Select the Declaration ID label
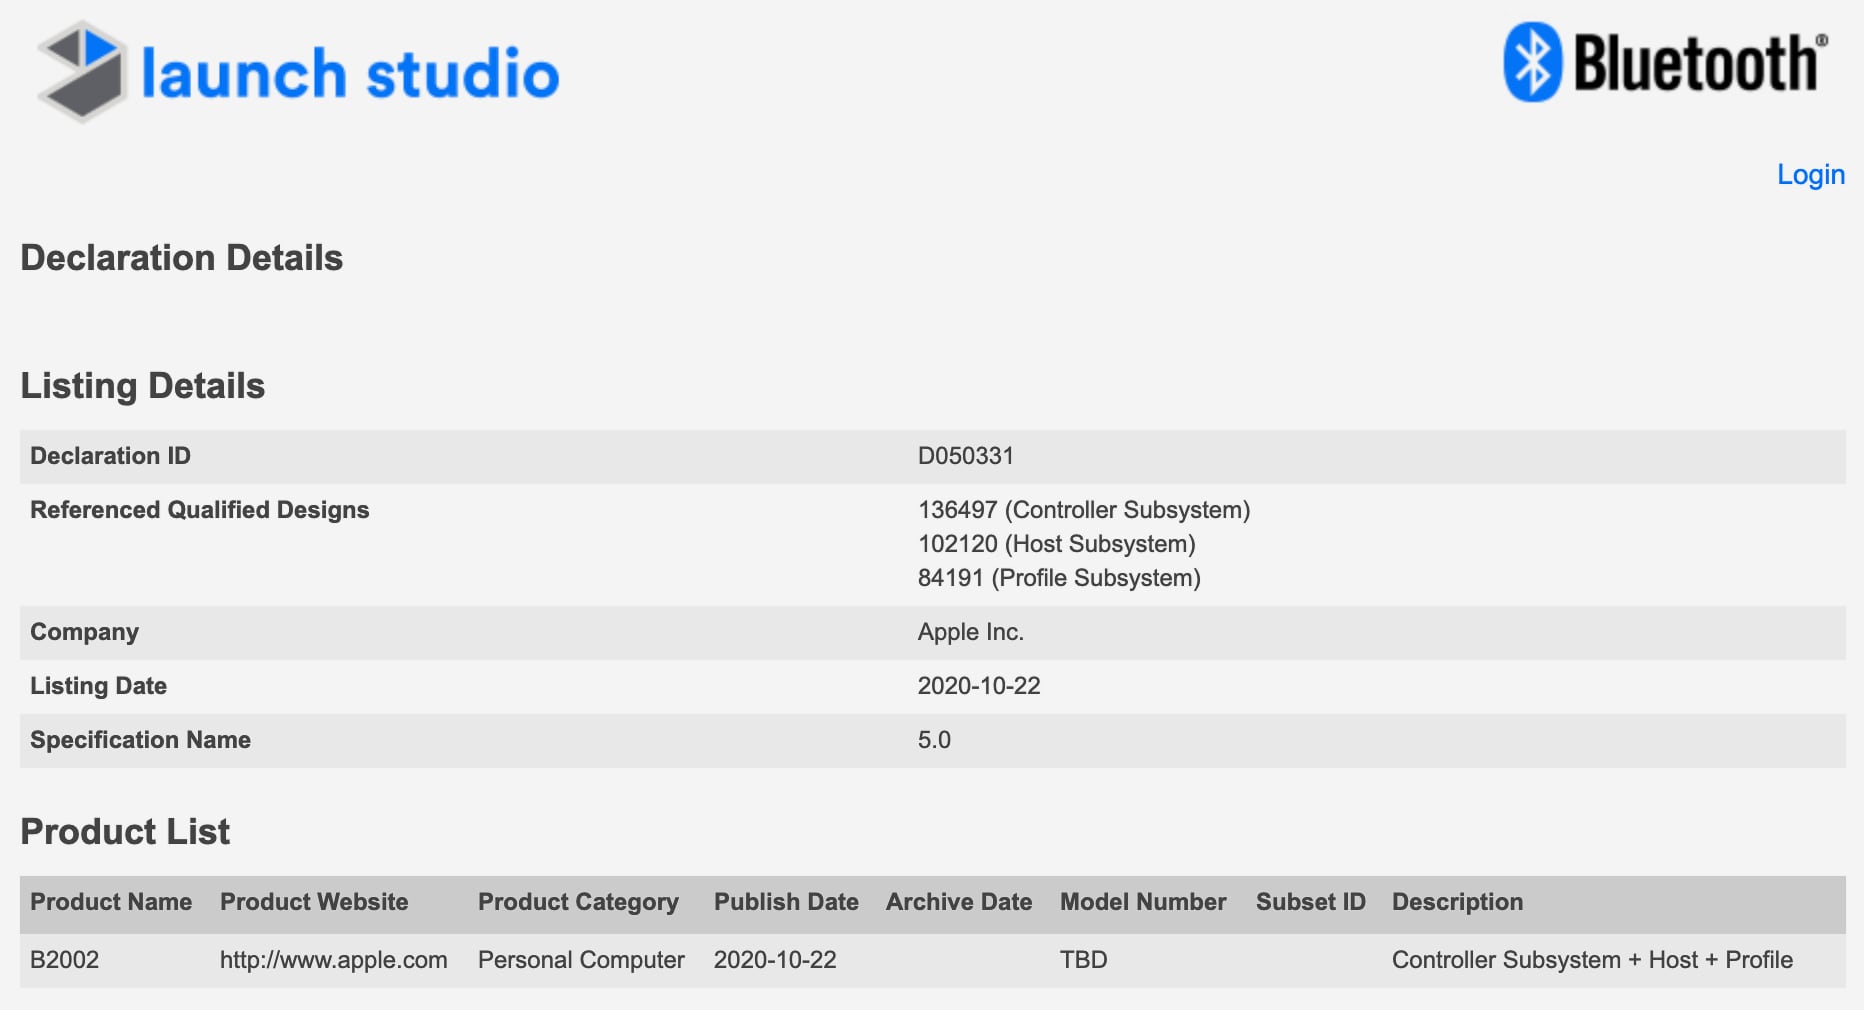The height and width of the screenshot is (1010, 1864). (x=110, y=456)
